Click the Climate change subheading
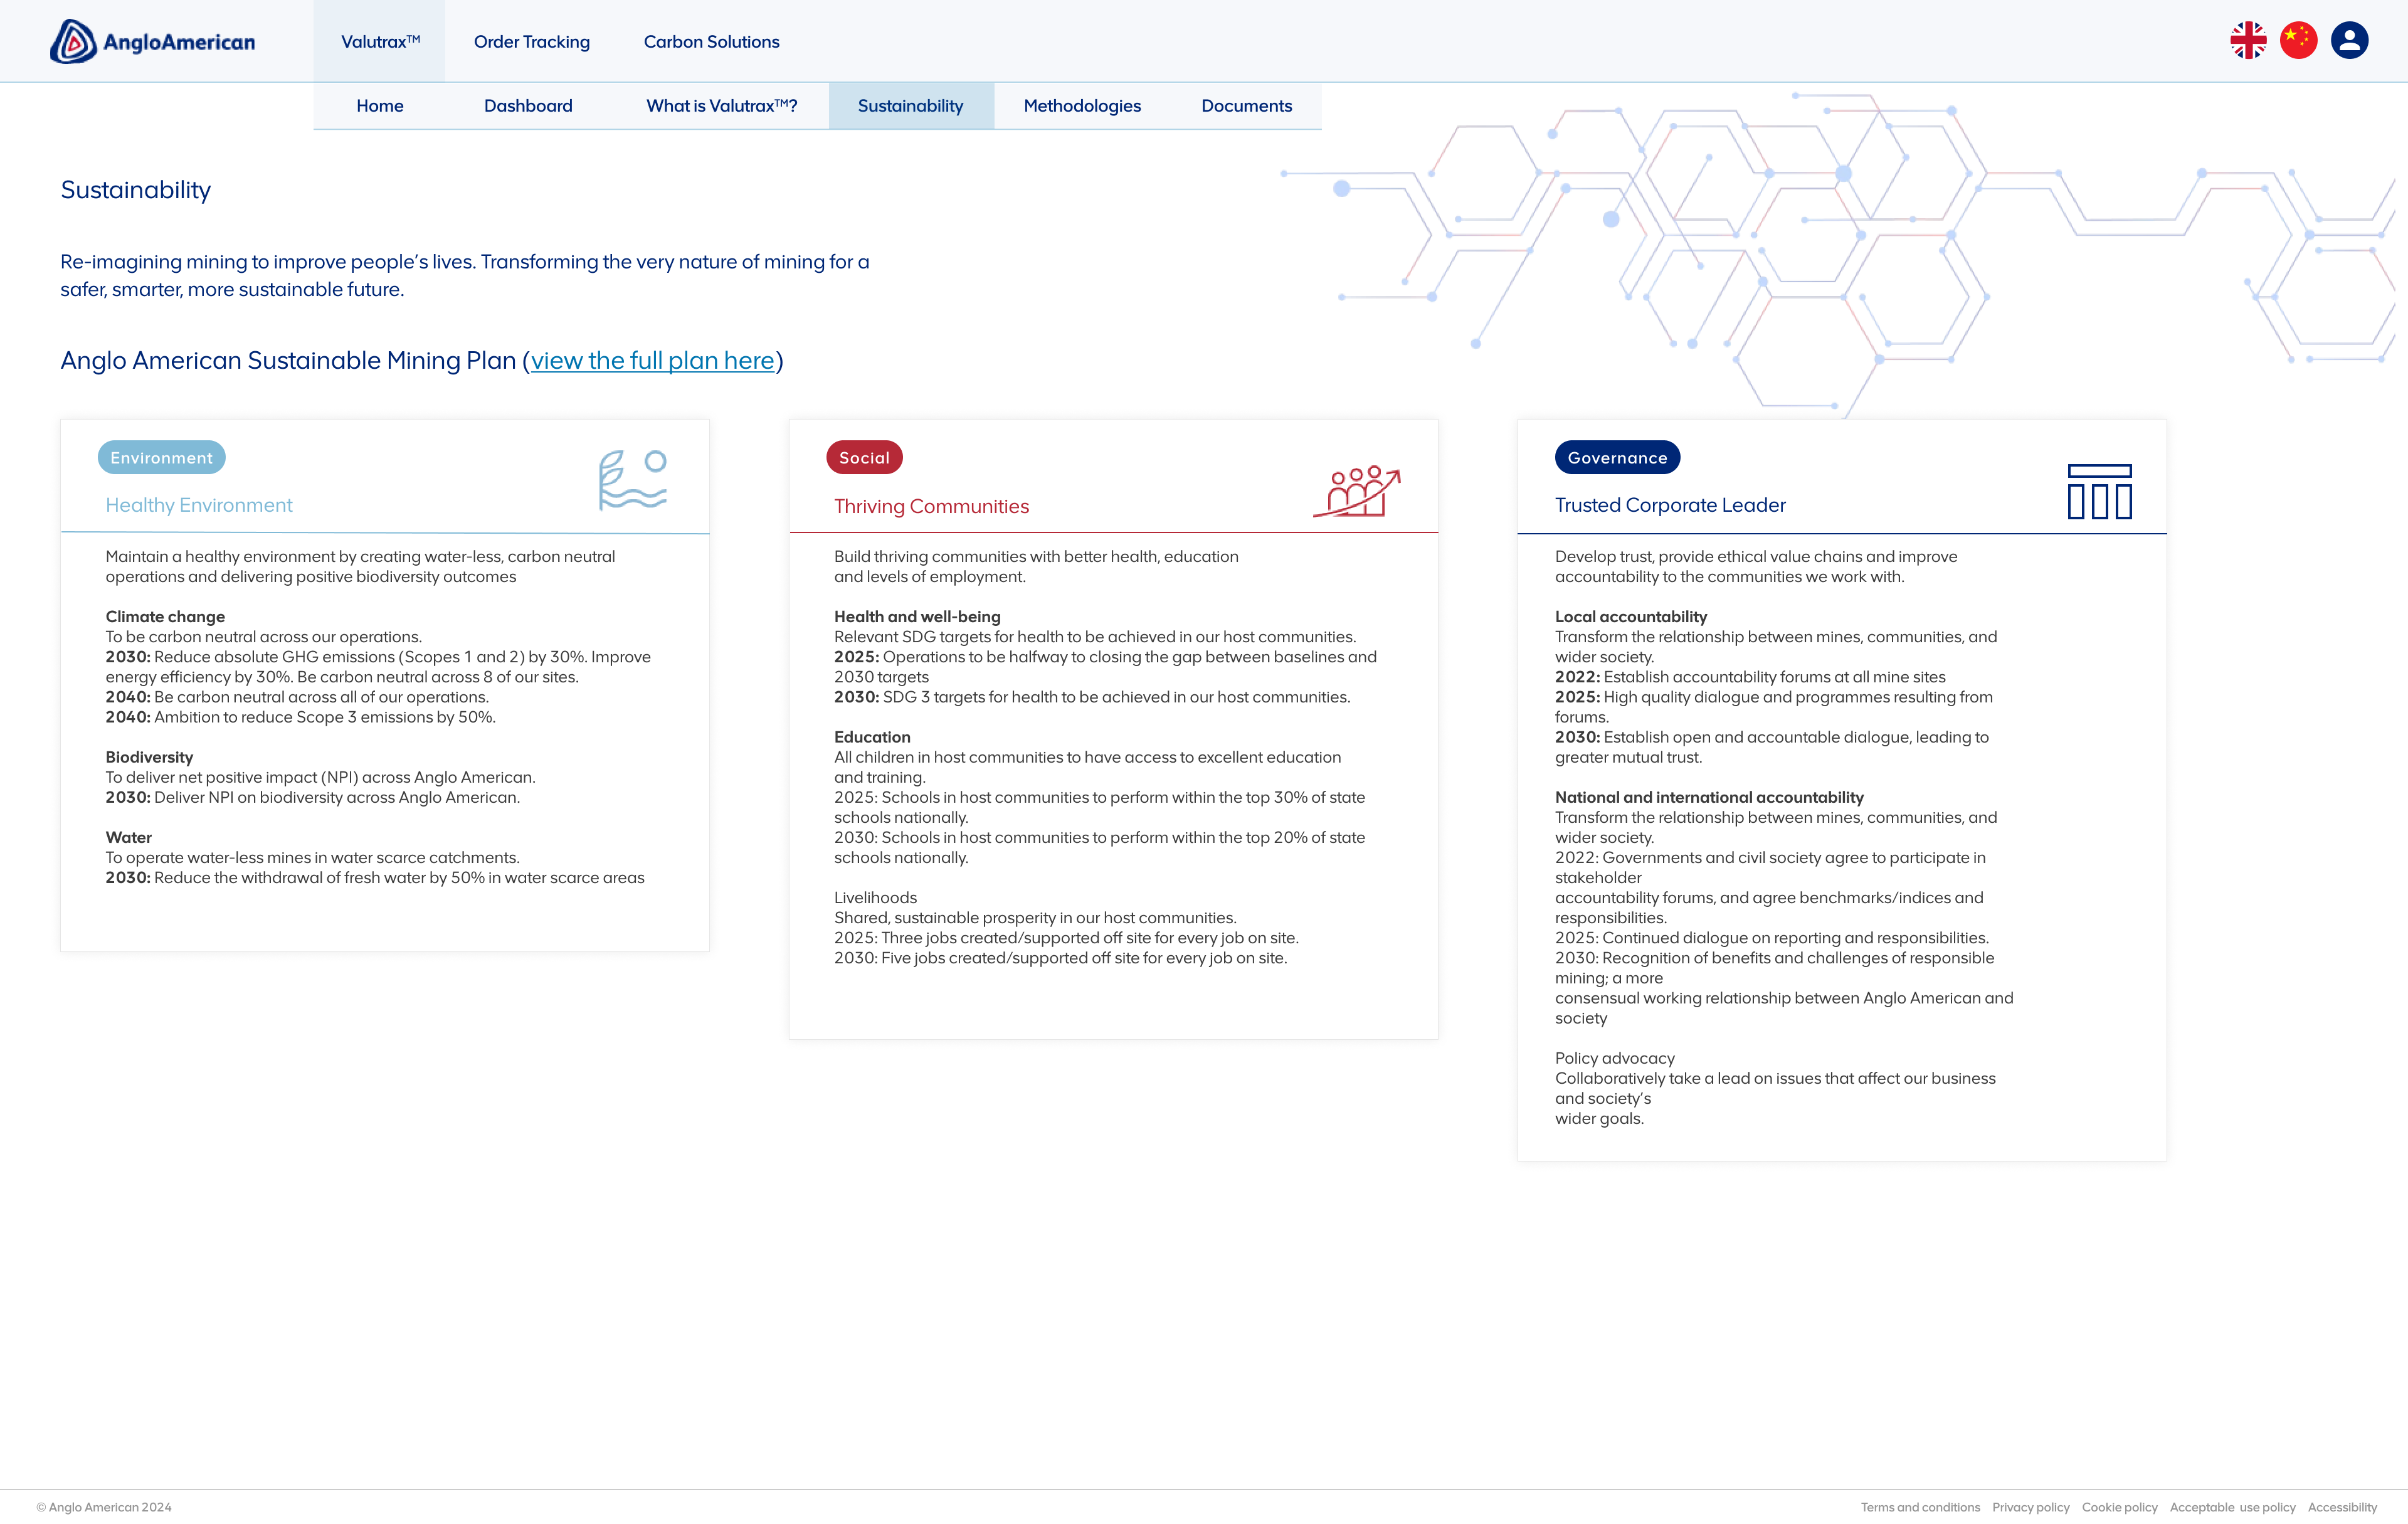 (165, 617)
